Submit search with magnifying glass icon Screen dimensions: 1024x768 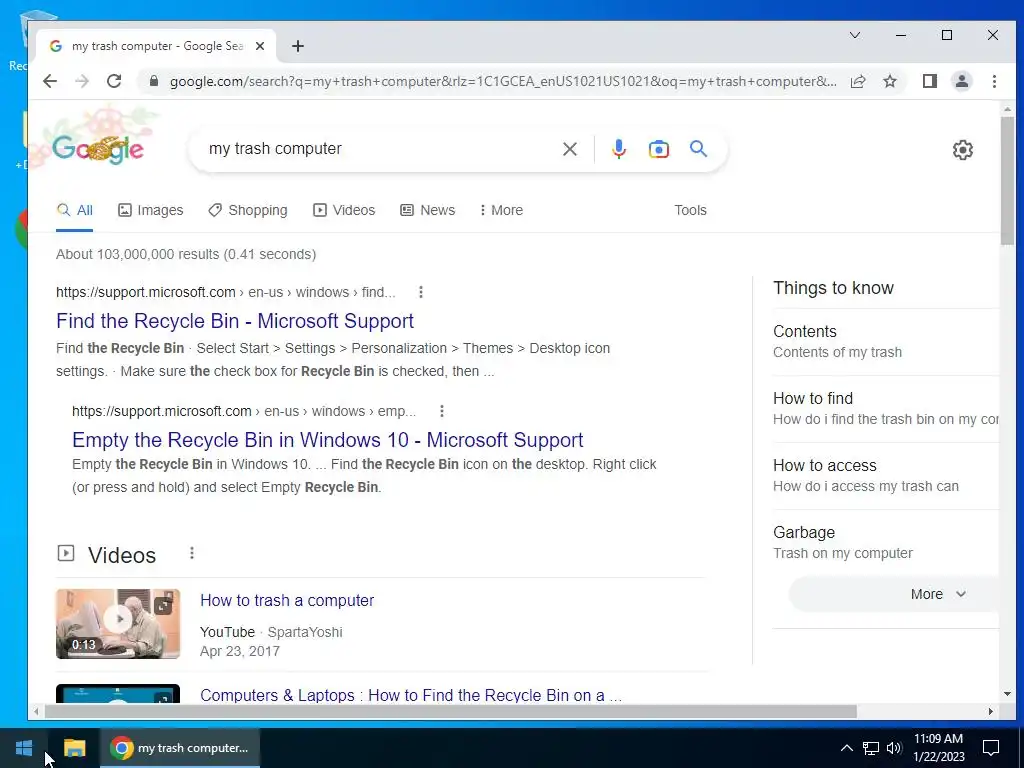point(698,149)
